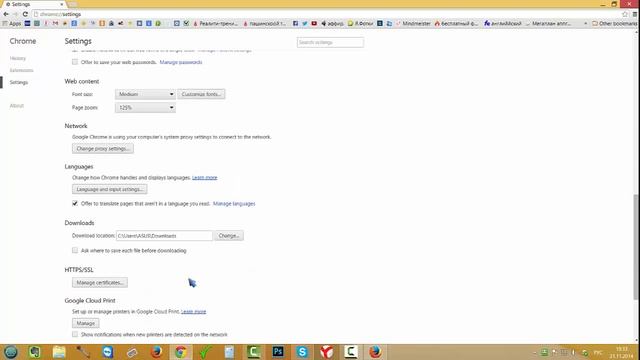Viewport: 640px width, 360px height.
Task: Click Manage certificates button
Action: (100, 282)
